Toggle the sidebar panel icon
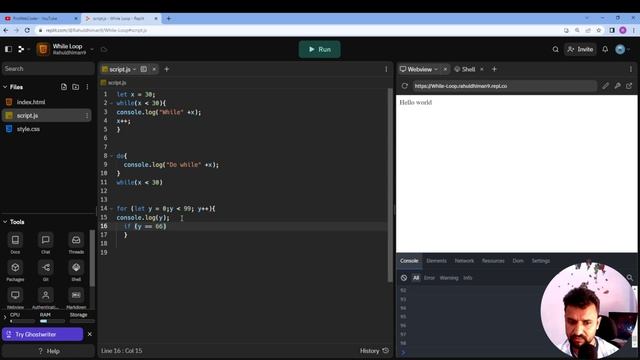The image size is (640, 360). [8, 49]
